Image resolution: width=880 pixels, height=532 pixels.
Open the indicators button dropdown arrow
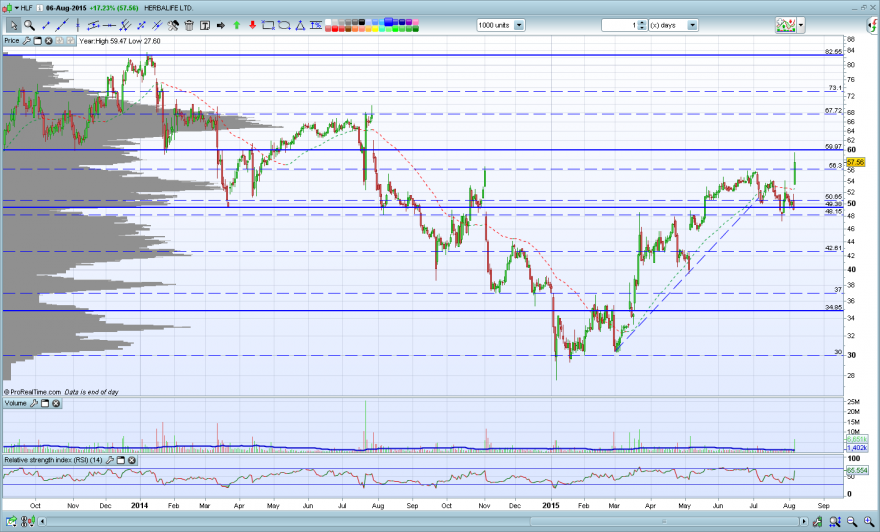[801, 25]
